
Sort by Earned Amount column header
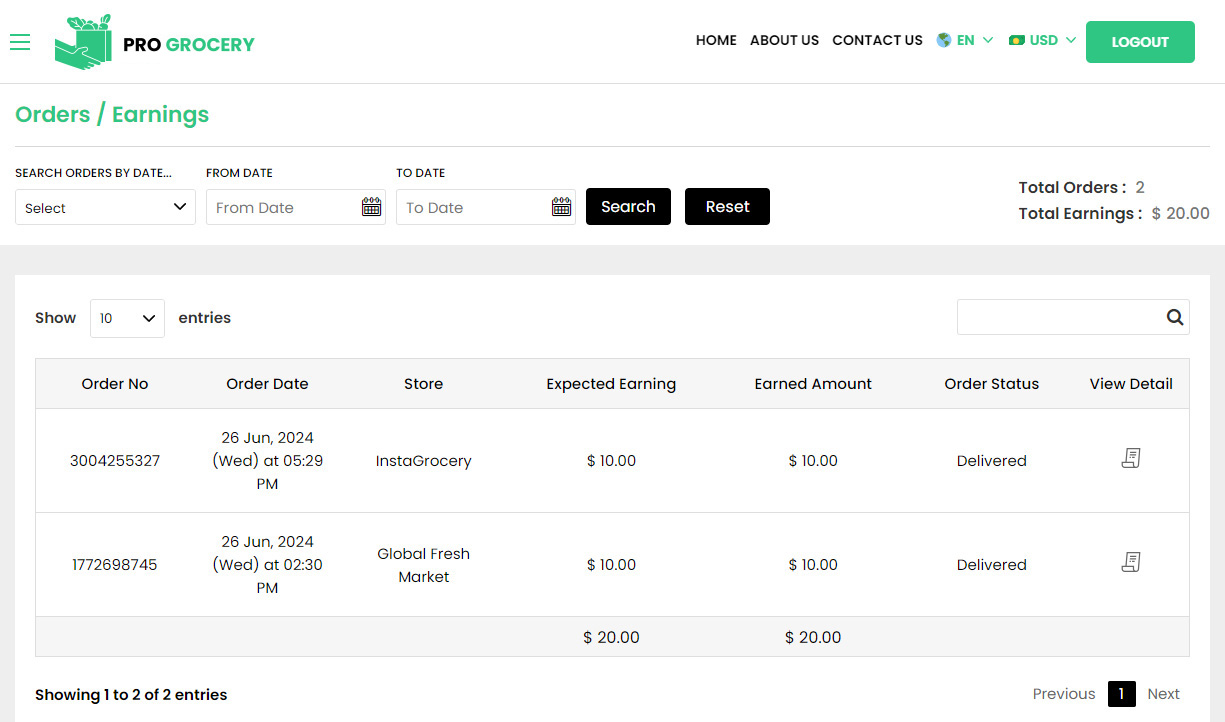click(x=813, y=384)
